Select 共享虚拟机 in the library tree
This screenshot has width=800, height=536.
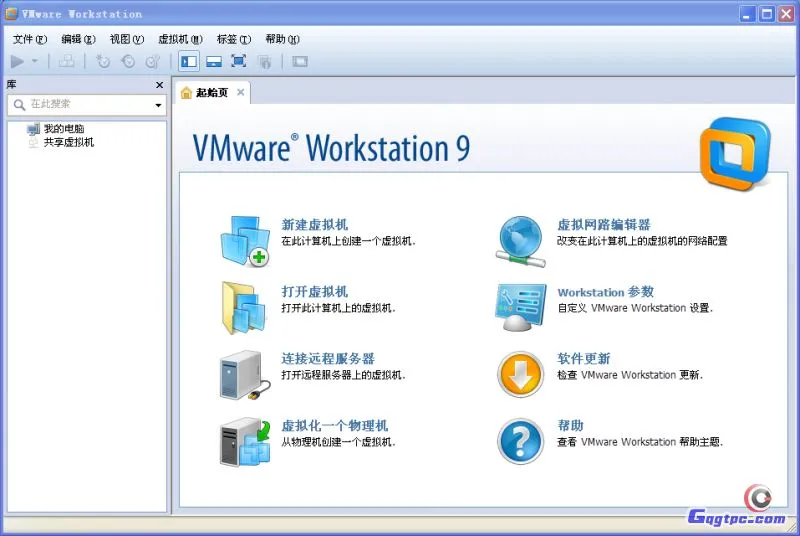[x=68, y=142]
